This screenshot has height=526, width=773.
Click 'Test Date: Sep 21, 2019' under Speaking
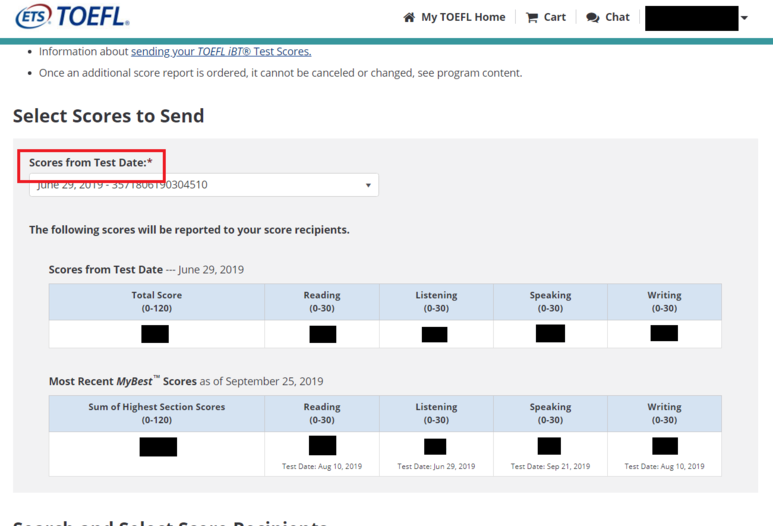(x=550, y=466)
